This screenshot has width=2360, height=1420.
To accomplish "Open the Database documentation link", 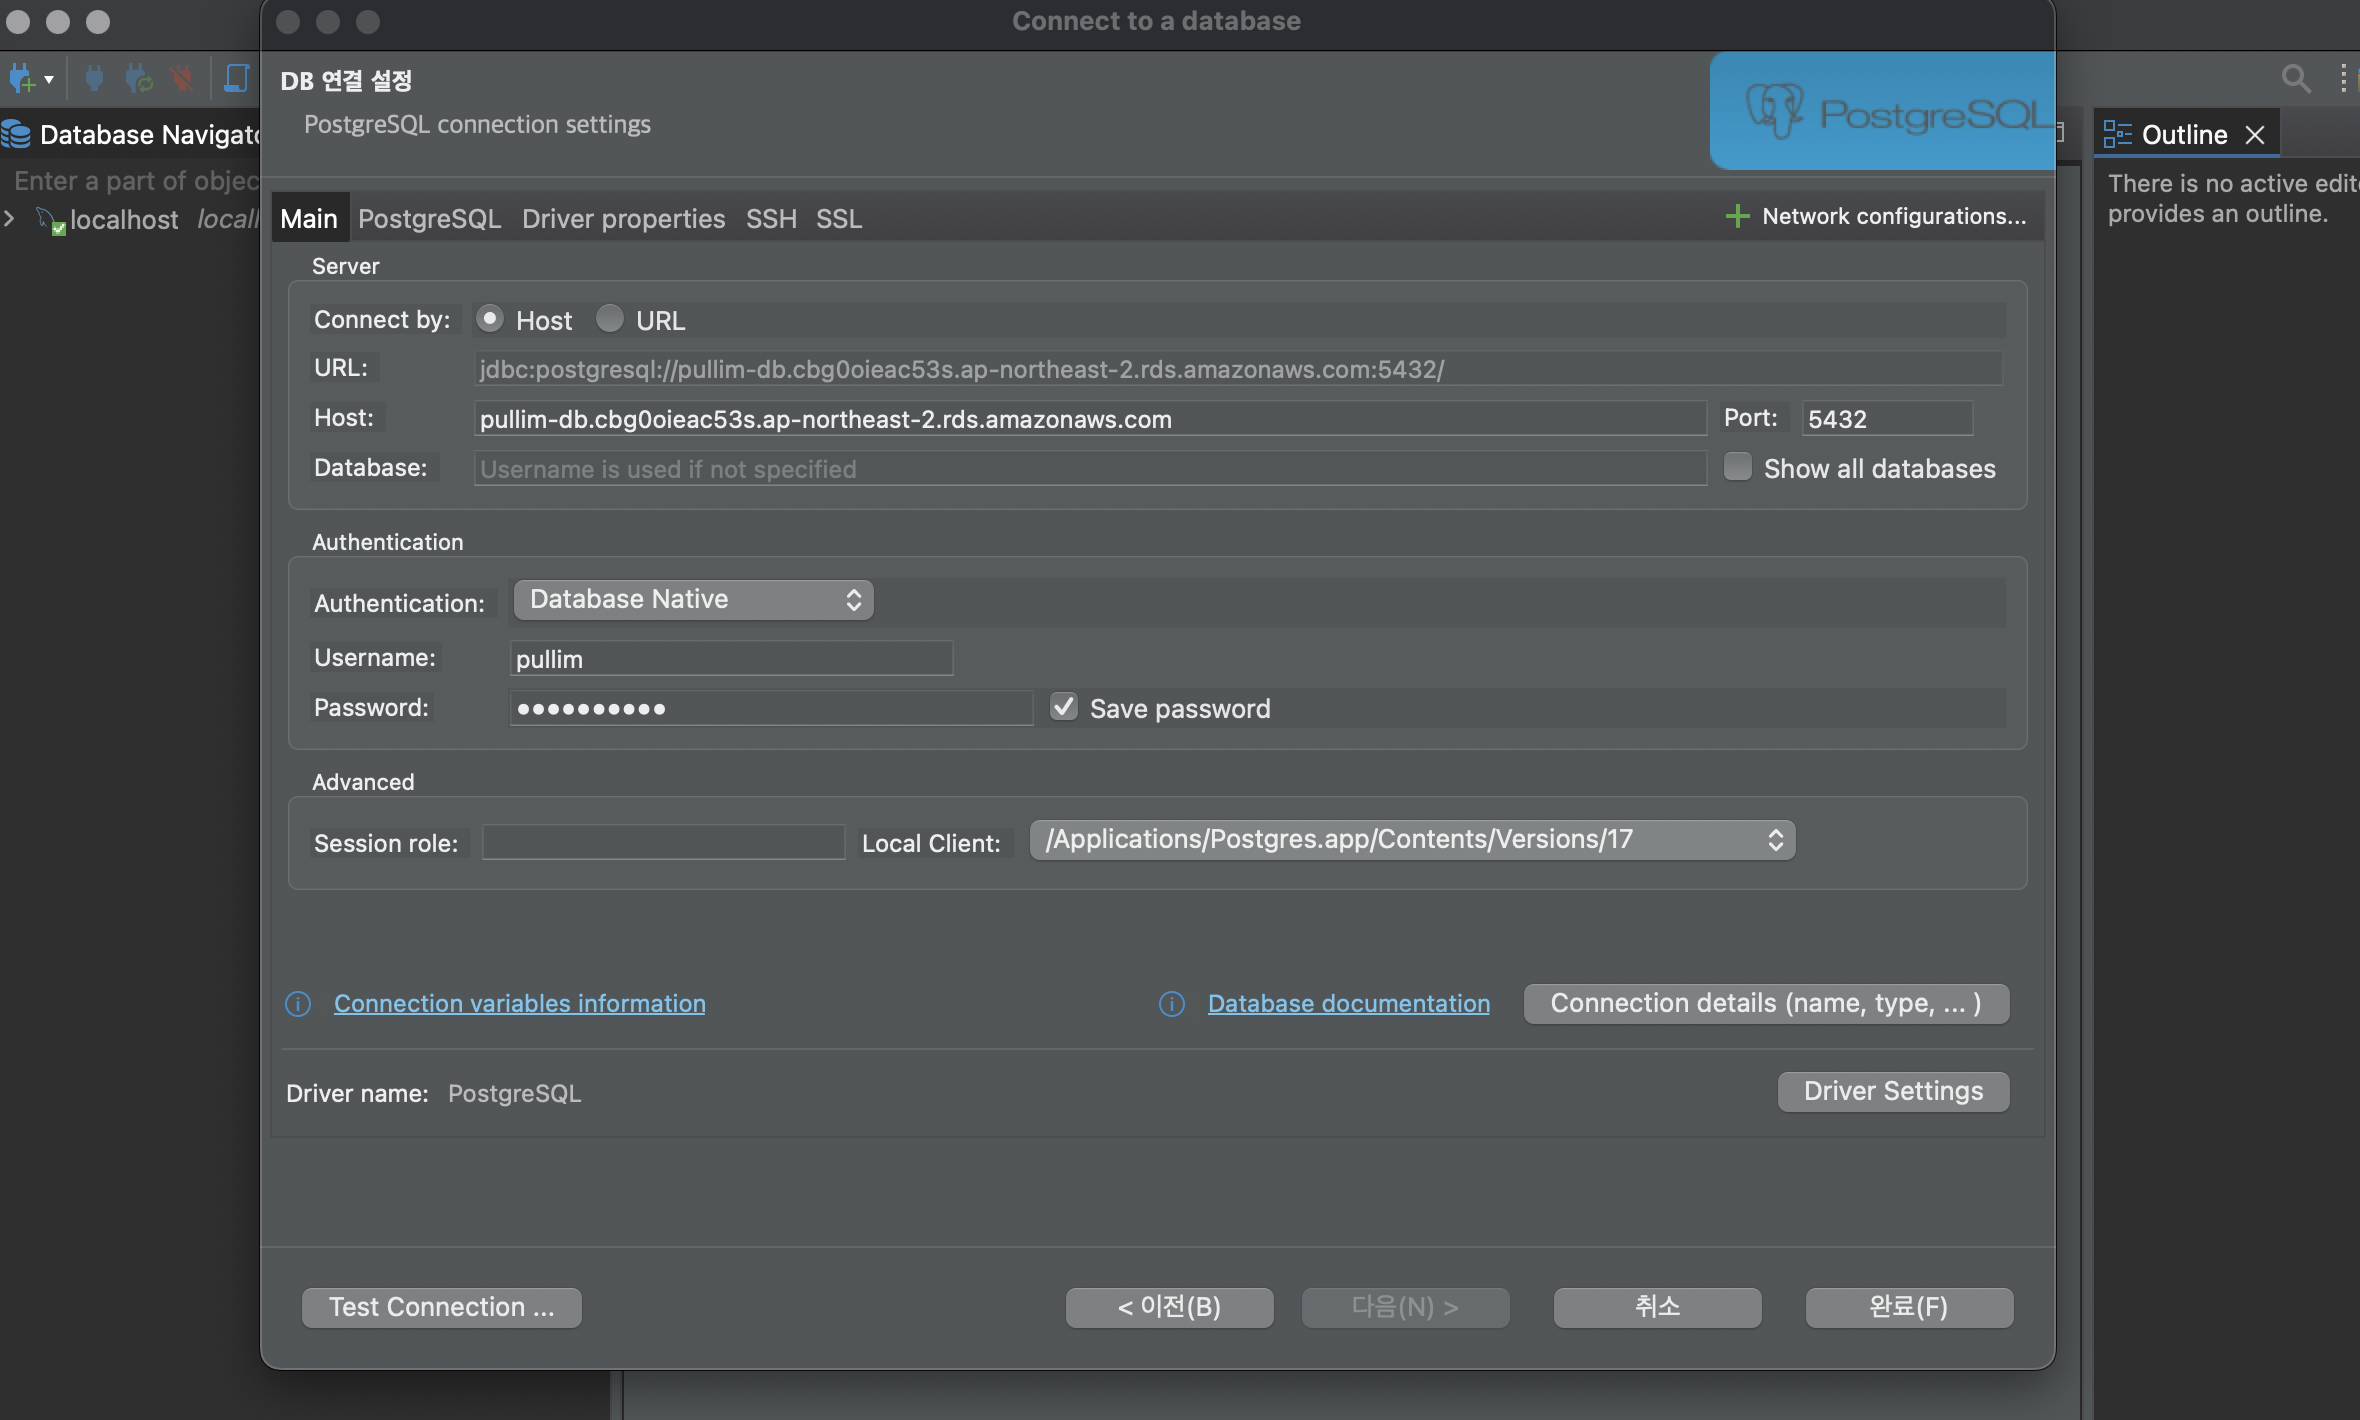I will [1348, 1003].
